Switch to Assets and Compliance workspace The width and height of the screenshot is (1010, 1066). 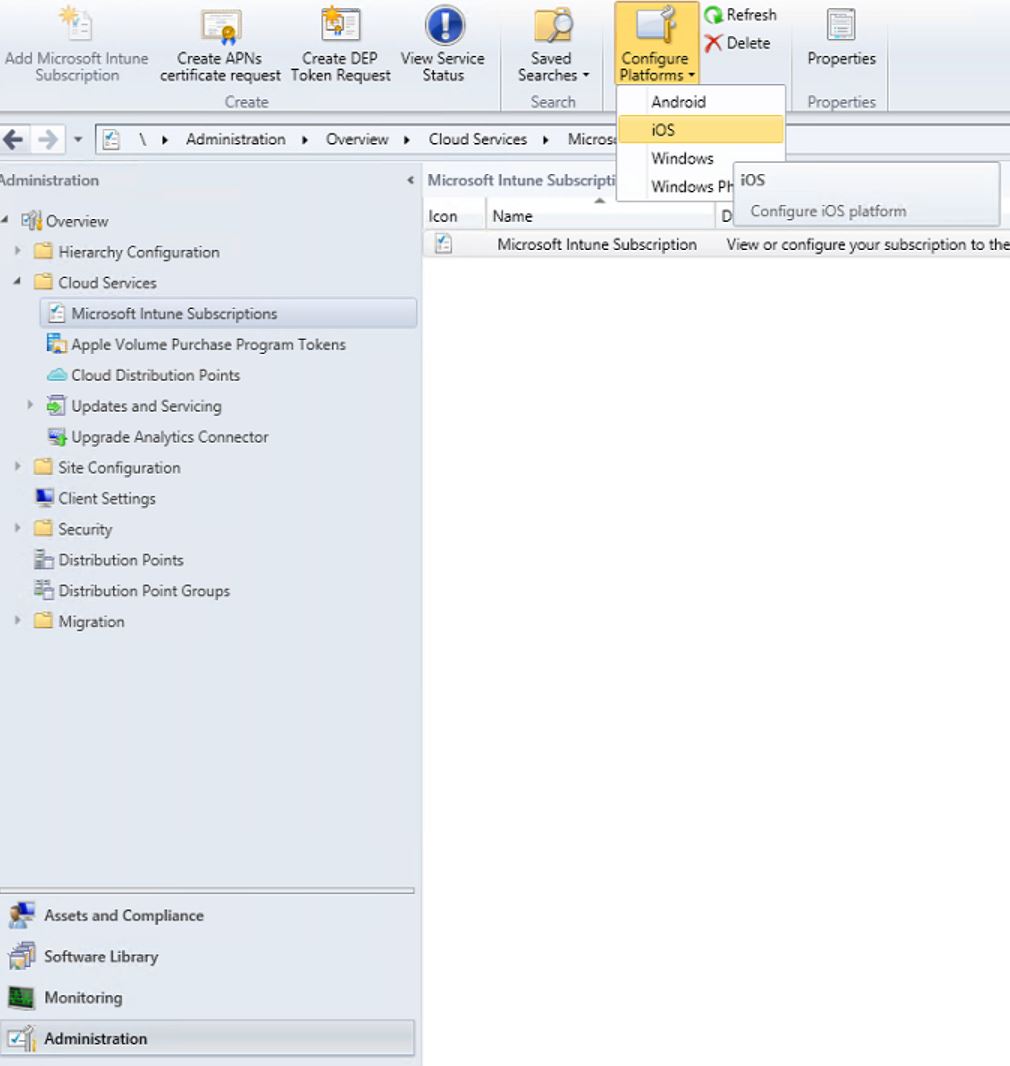[x=207, y=916]
